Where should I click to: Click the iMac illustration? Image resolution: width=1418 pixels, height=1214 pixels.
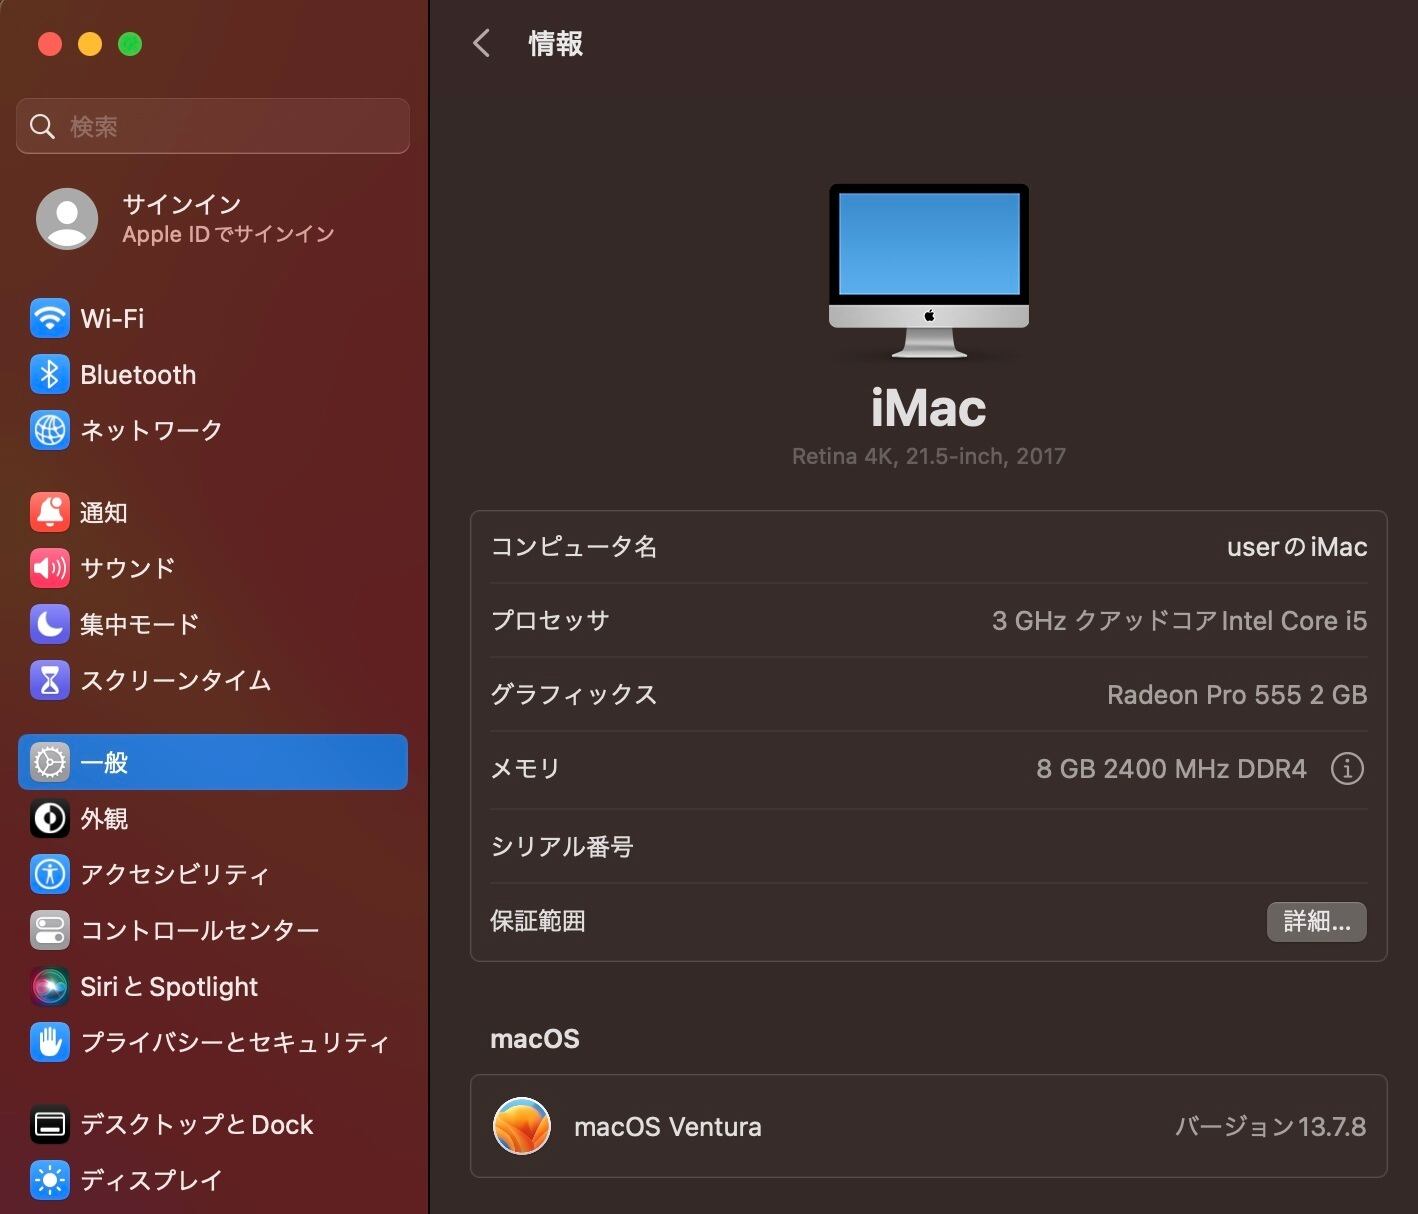coord(929,270)
